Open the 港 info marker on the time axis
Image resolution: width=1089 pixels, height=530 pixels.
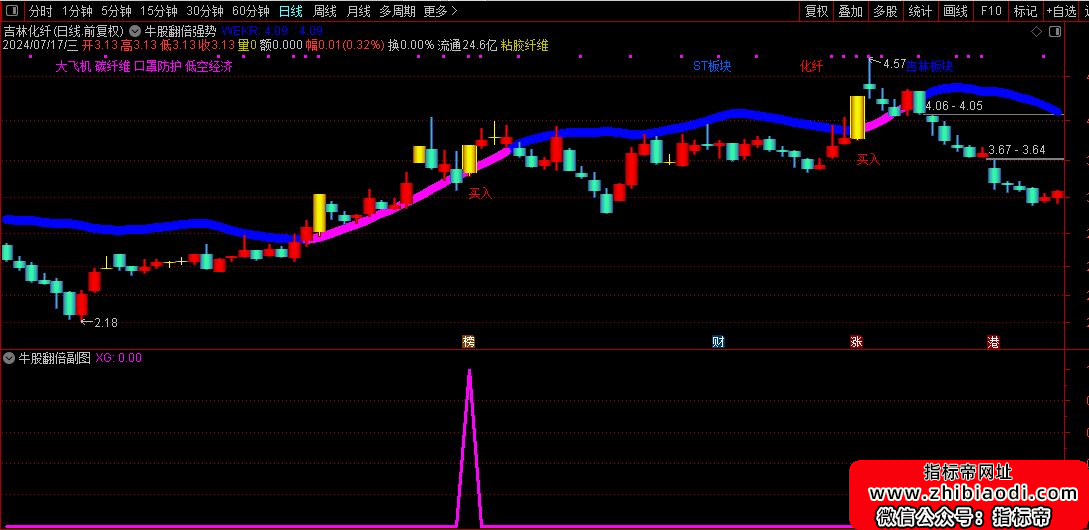993,341
